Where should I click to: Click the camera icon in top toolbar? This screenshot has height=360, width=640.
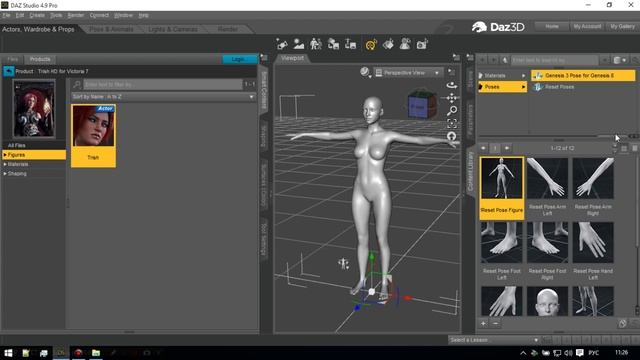point(422,44)
